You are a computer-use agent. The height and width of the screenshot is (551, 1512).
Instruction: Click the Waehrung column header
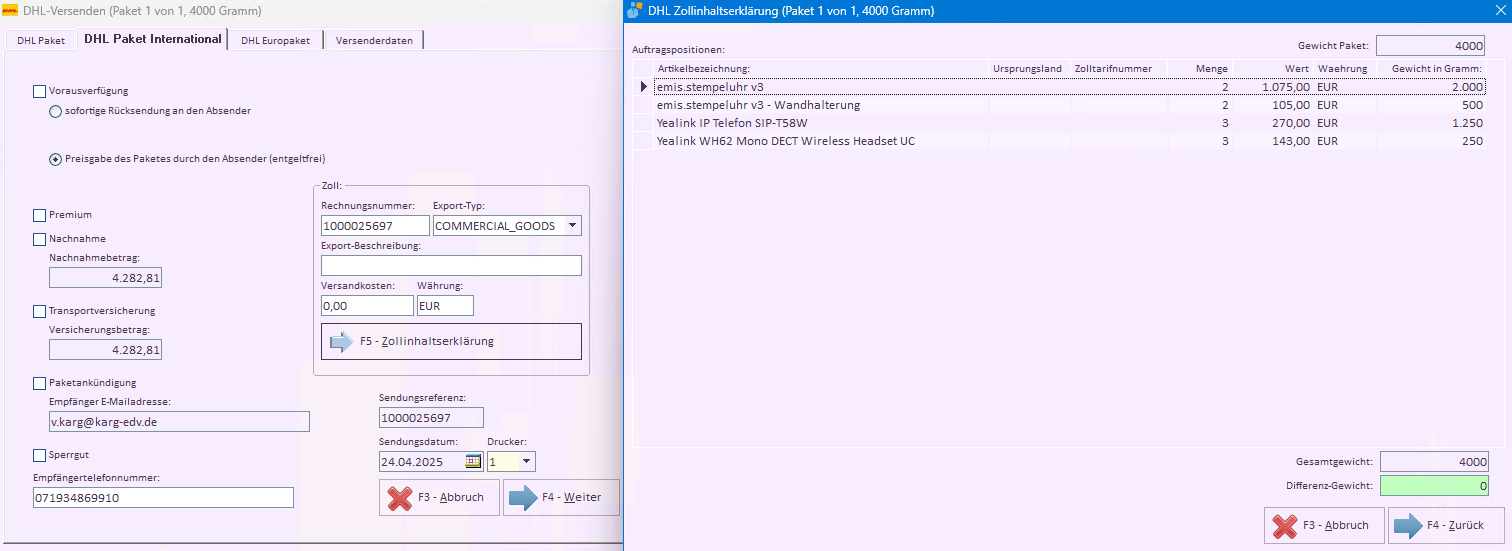pos(1345,68)
